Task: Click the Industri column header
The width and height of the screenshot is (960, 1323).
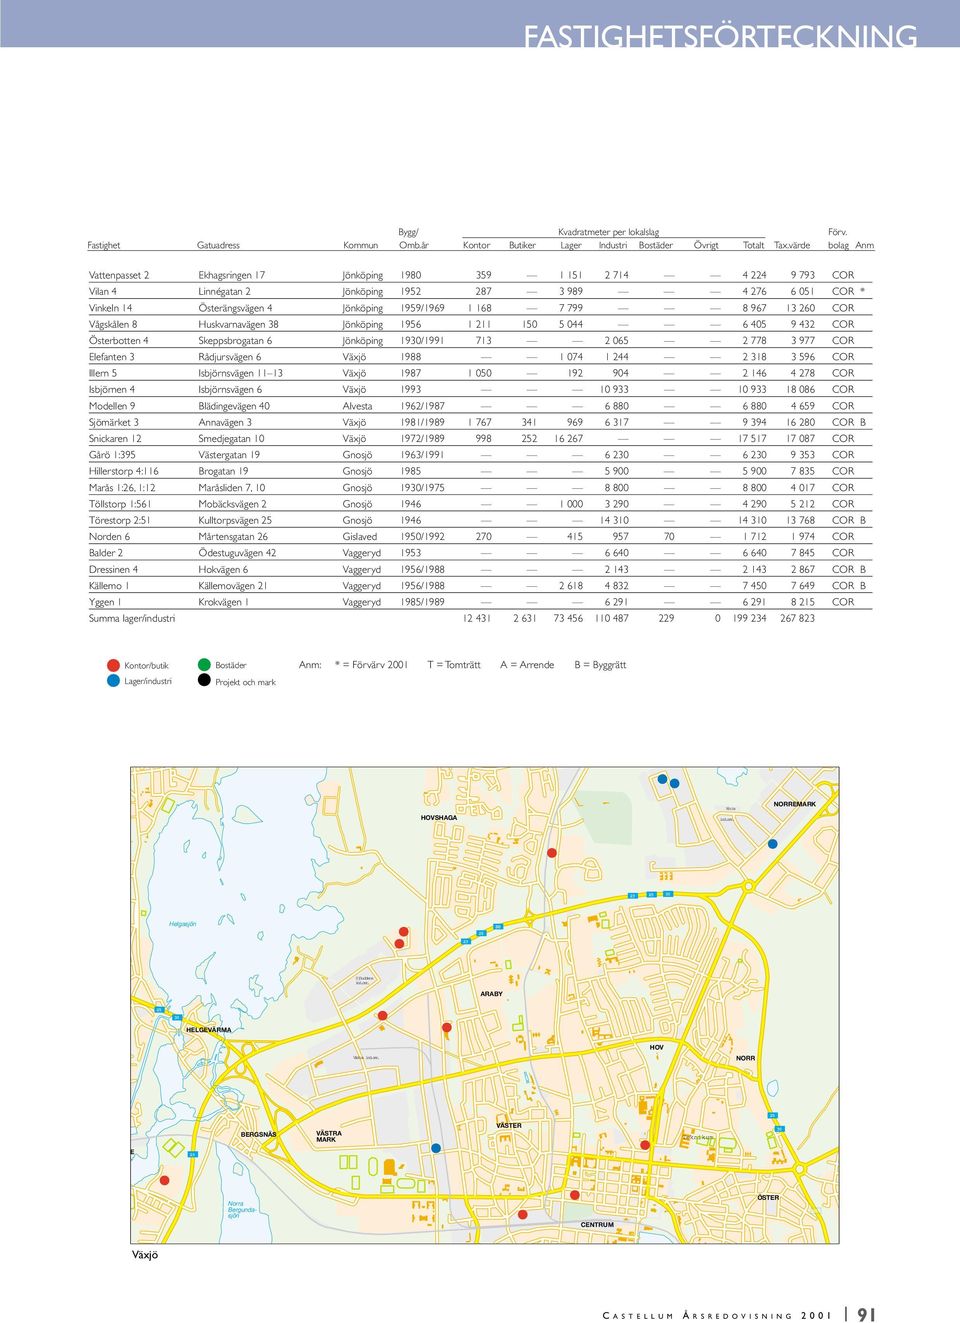Action: pos(613,245)
